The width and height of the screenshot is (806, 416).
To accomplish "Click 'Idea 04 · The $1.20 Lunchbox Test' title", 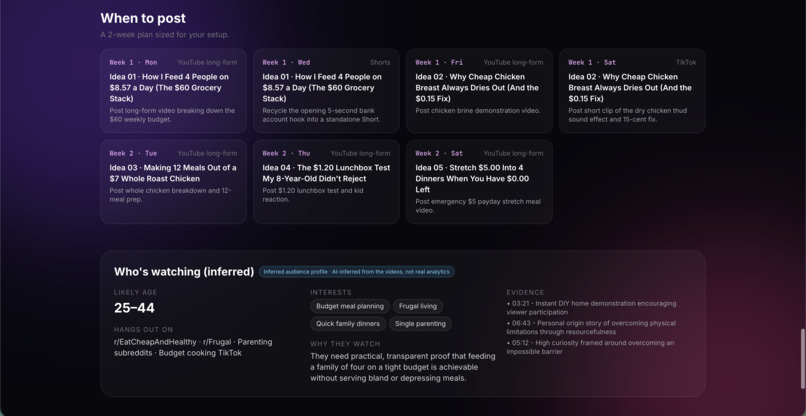I will (326, 173).
